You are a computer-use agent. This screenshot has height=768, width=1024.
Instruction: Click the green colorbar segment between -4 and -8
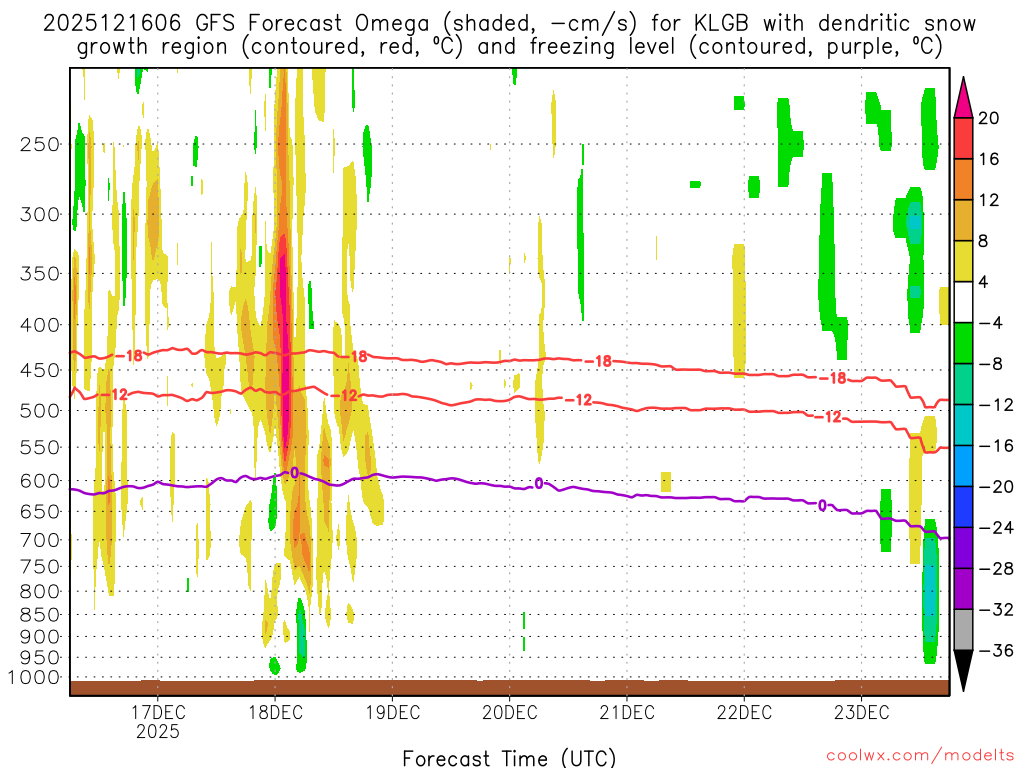(x=963, y=343)
